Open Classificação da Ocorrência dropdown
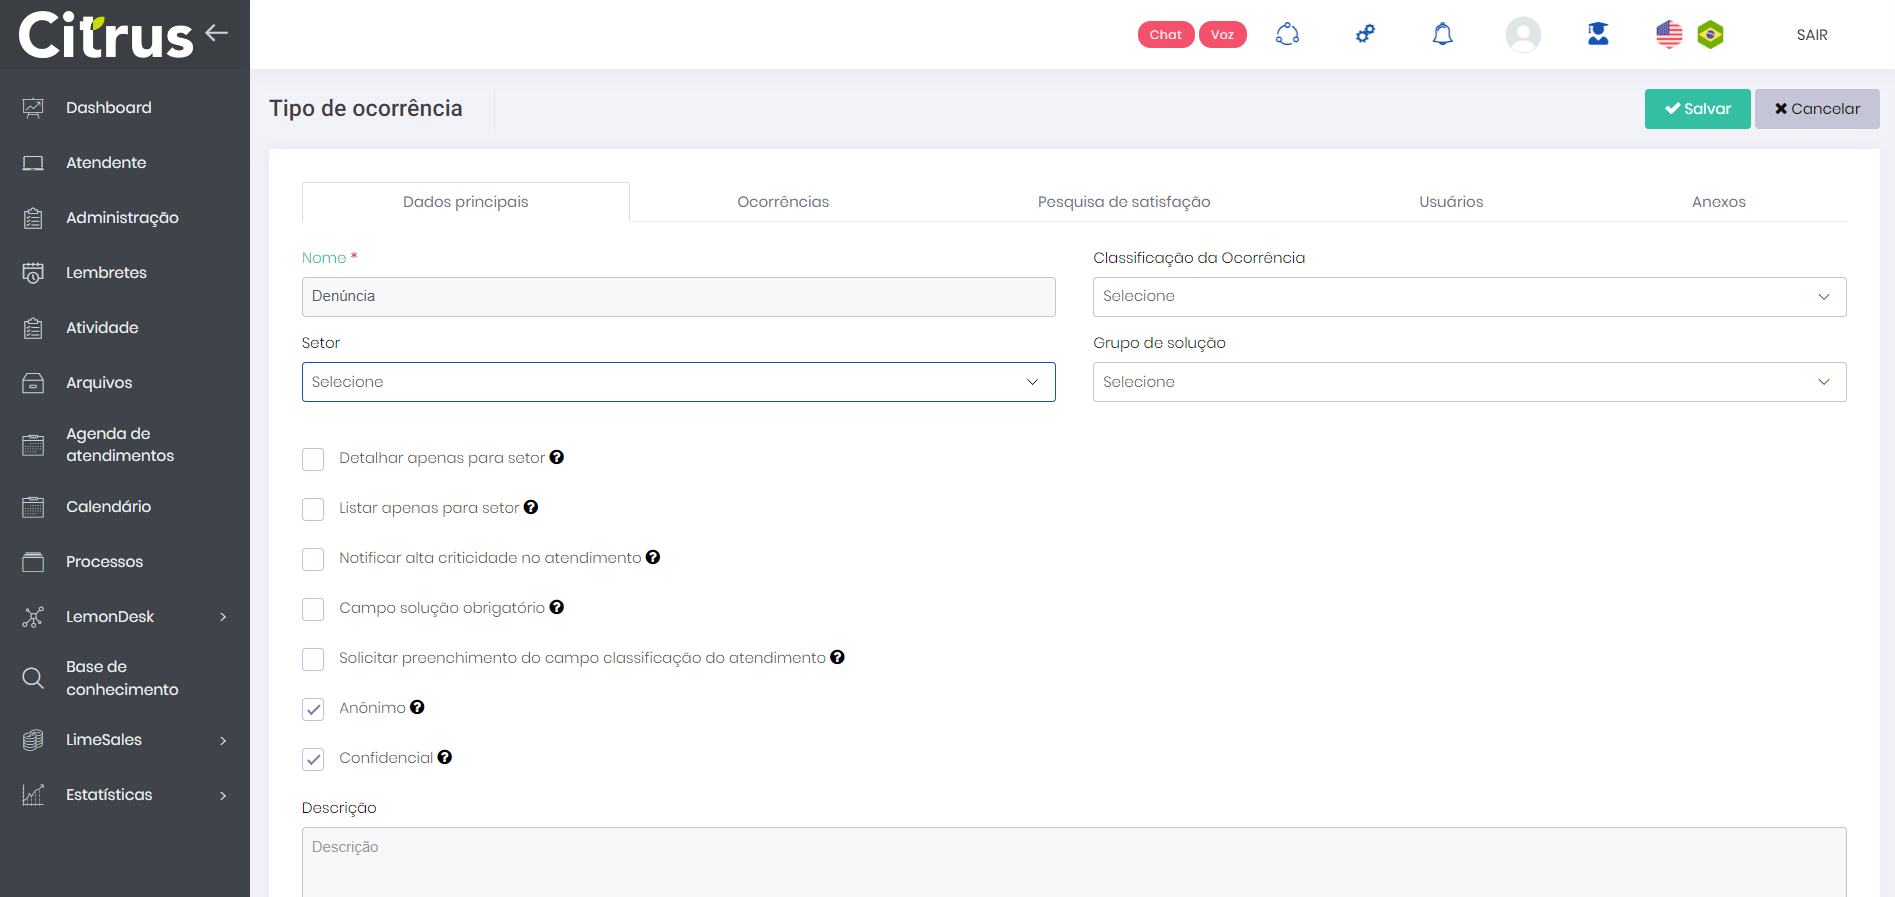Viewport: 1895px width, 897px height. (x=1469, y=297)
